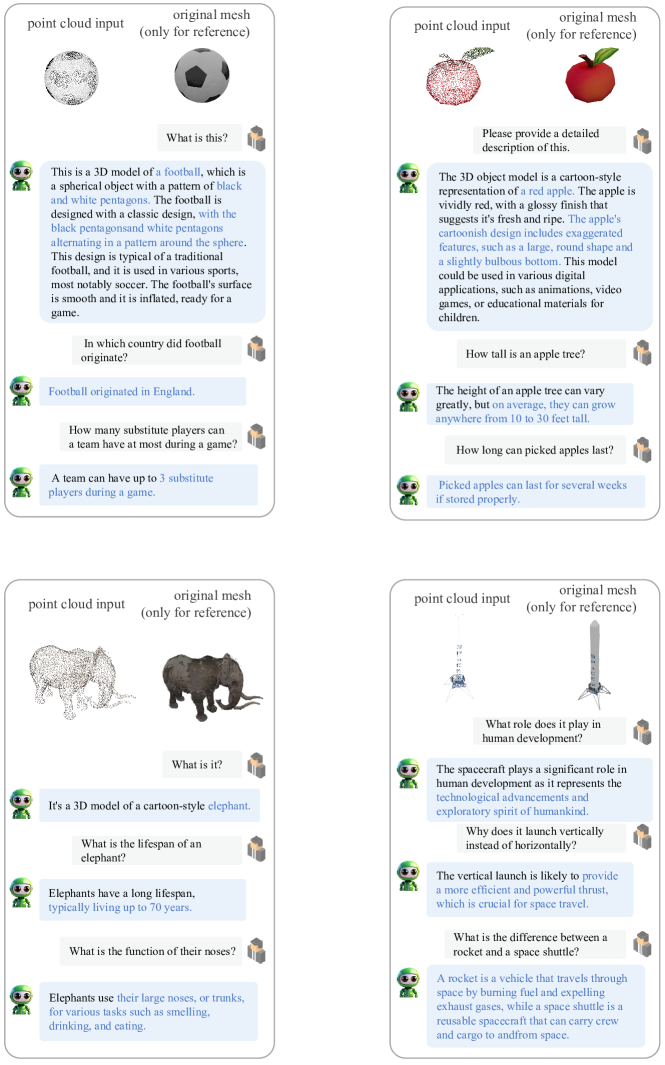Select the user icon beside "How long can picked apples last?"
665x1065 pixels.
641,449
